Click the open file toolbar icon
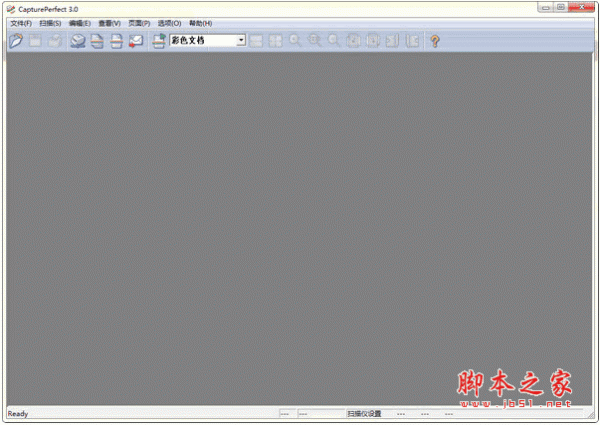 16,41
